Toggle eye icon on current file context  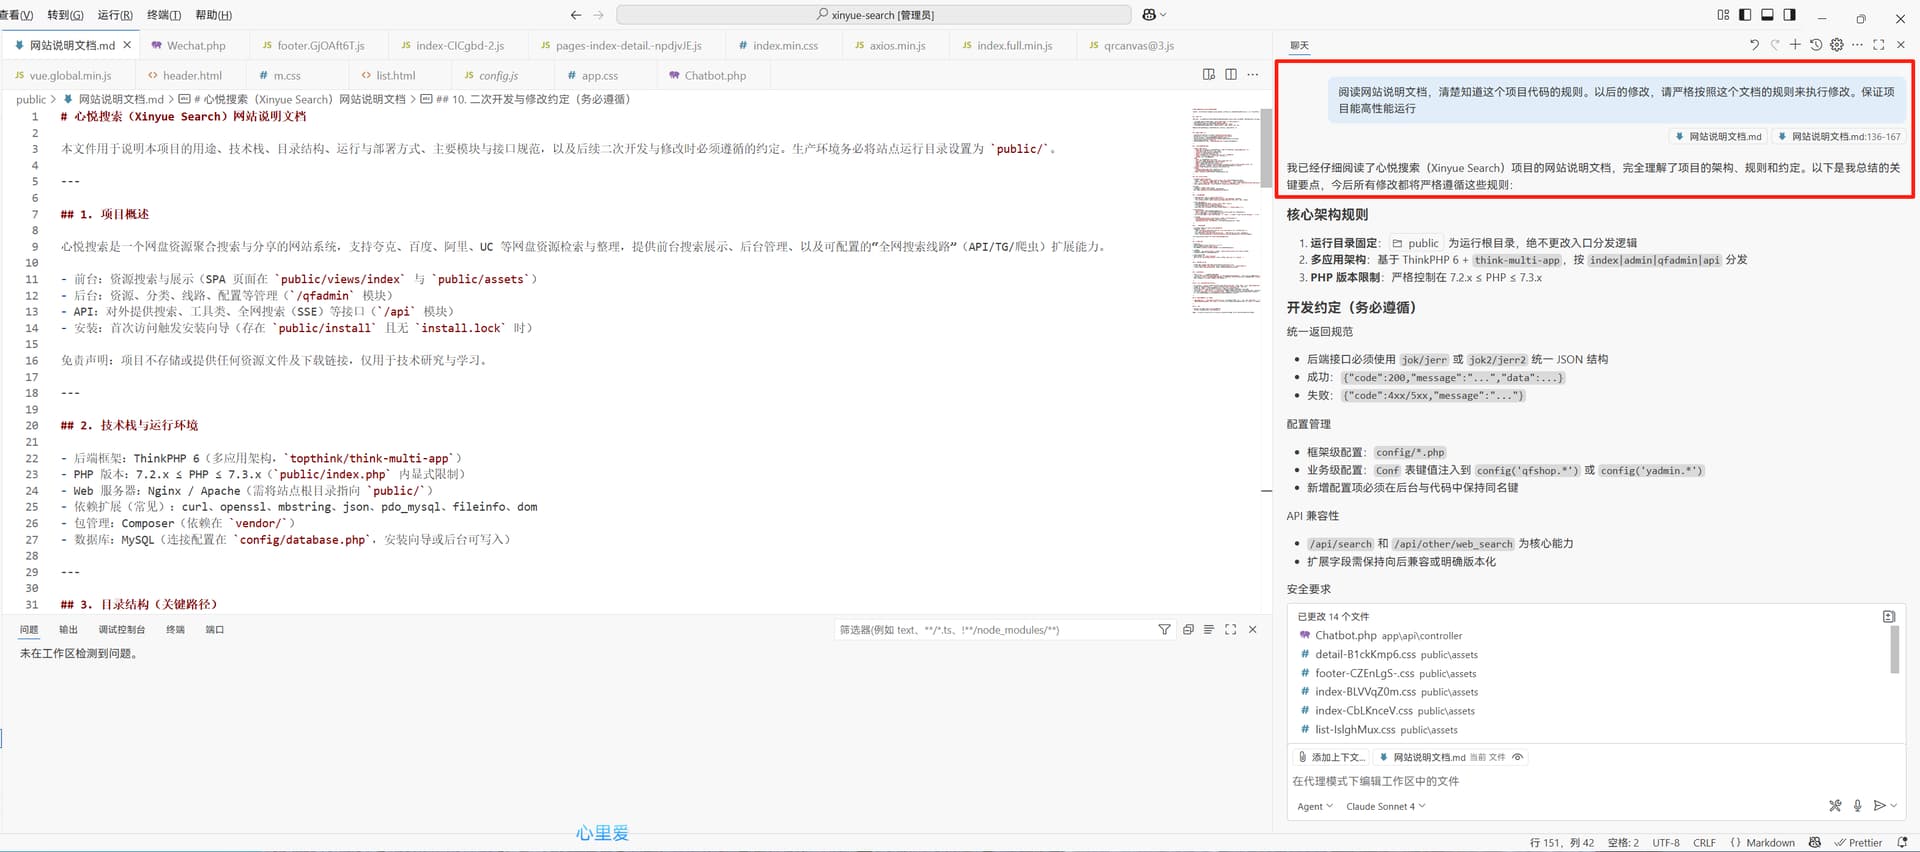[x=1518, y=758]
